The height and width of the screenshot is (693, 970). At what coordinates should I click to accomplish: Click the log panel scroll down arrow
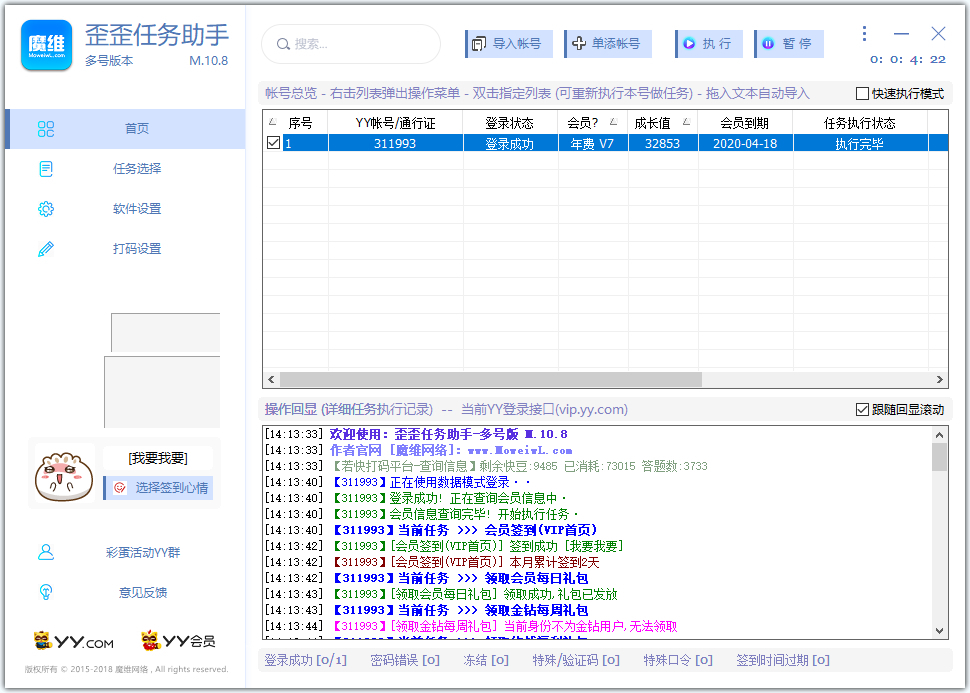(x=939, y=631)
